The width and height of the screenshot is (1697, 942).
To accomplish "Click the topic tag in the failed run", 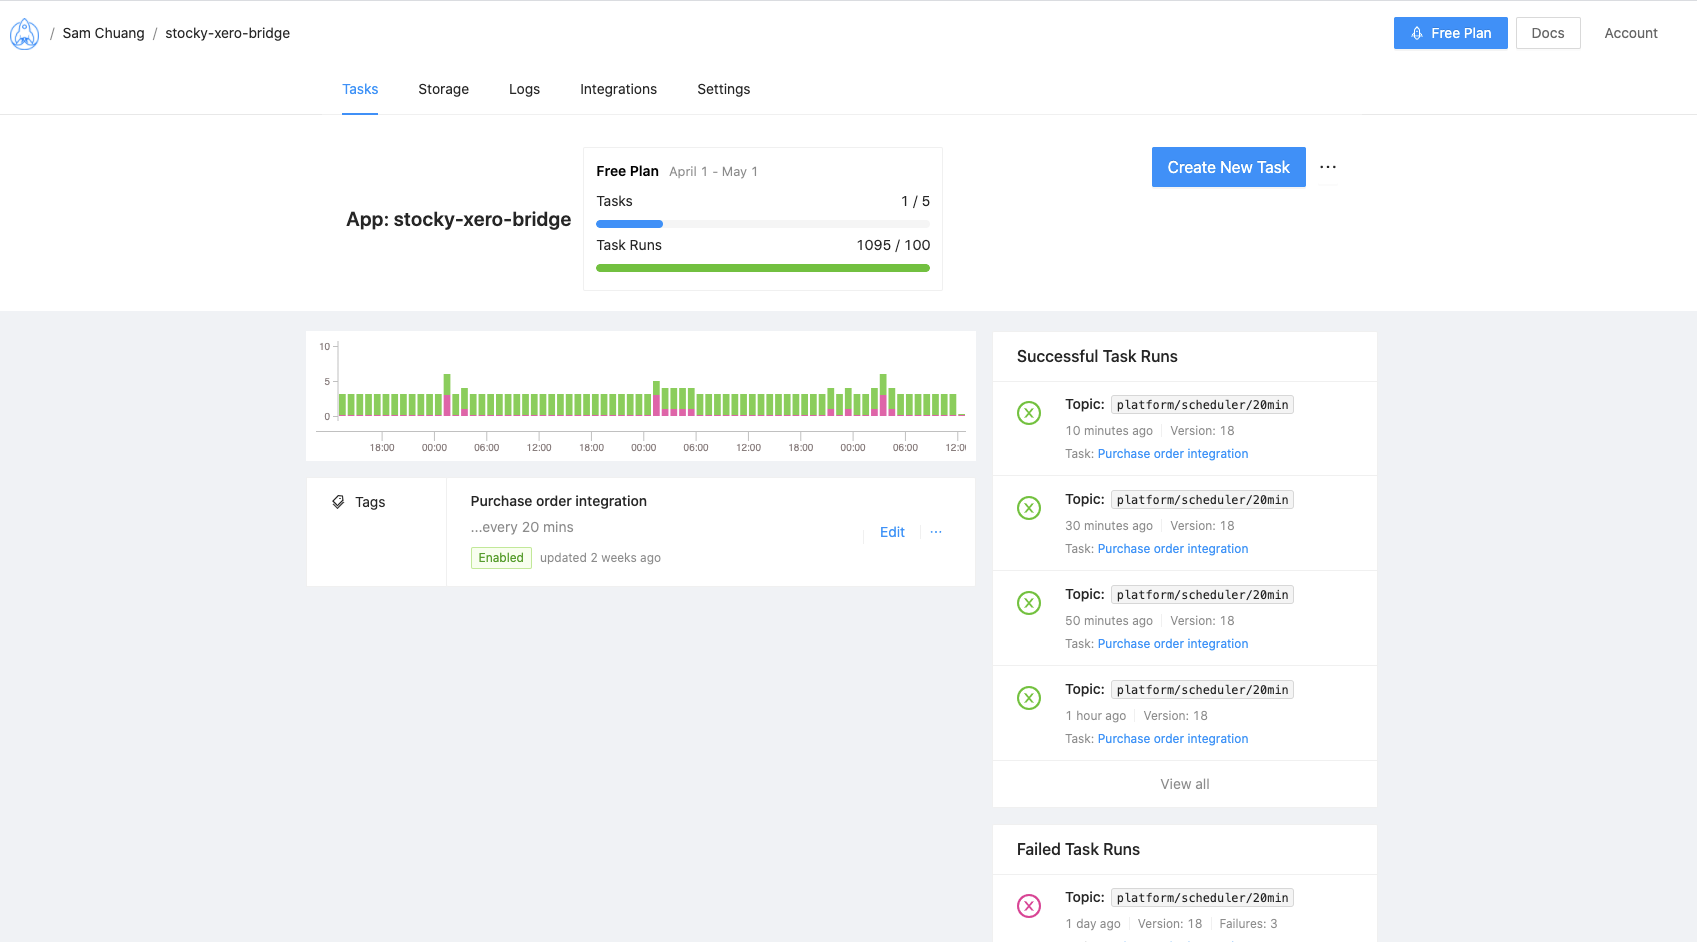I will coord(1202,898).
